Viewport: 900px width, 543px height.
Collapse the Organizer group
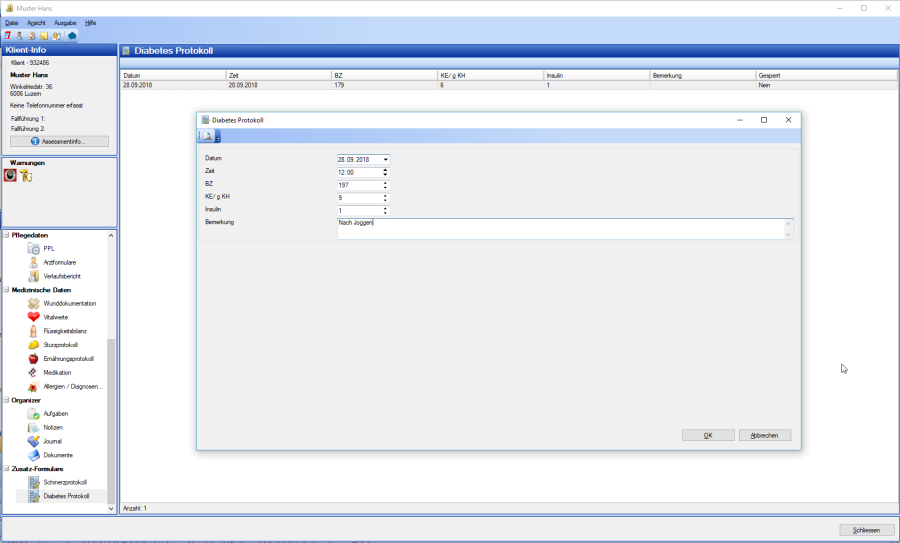coord(7,400)
